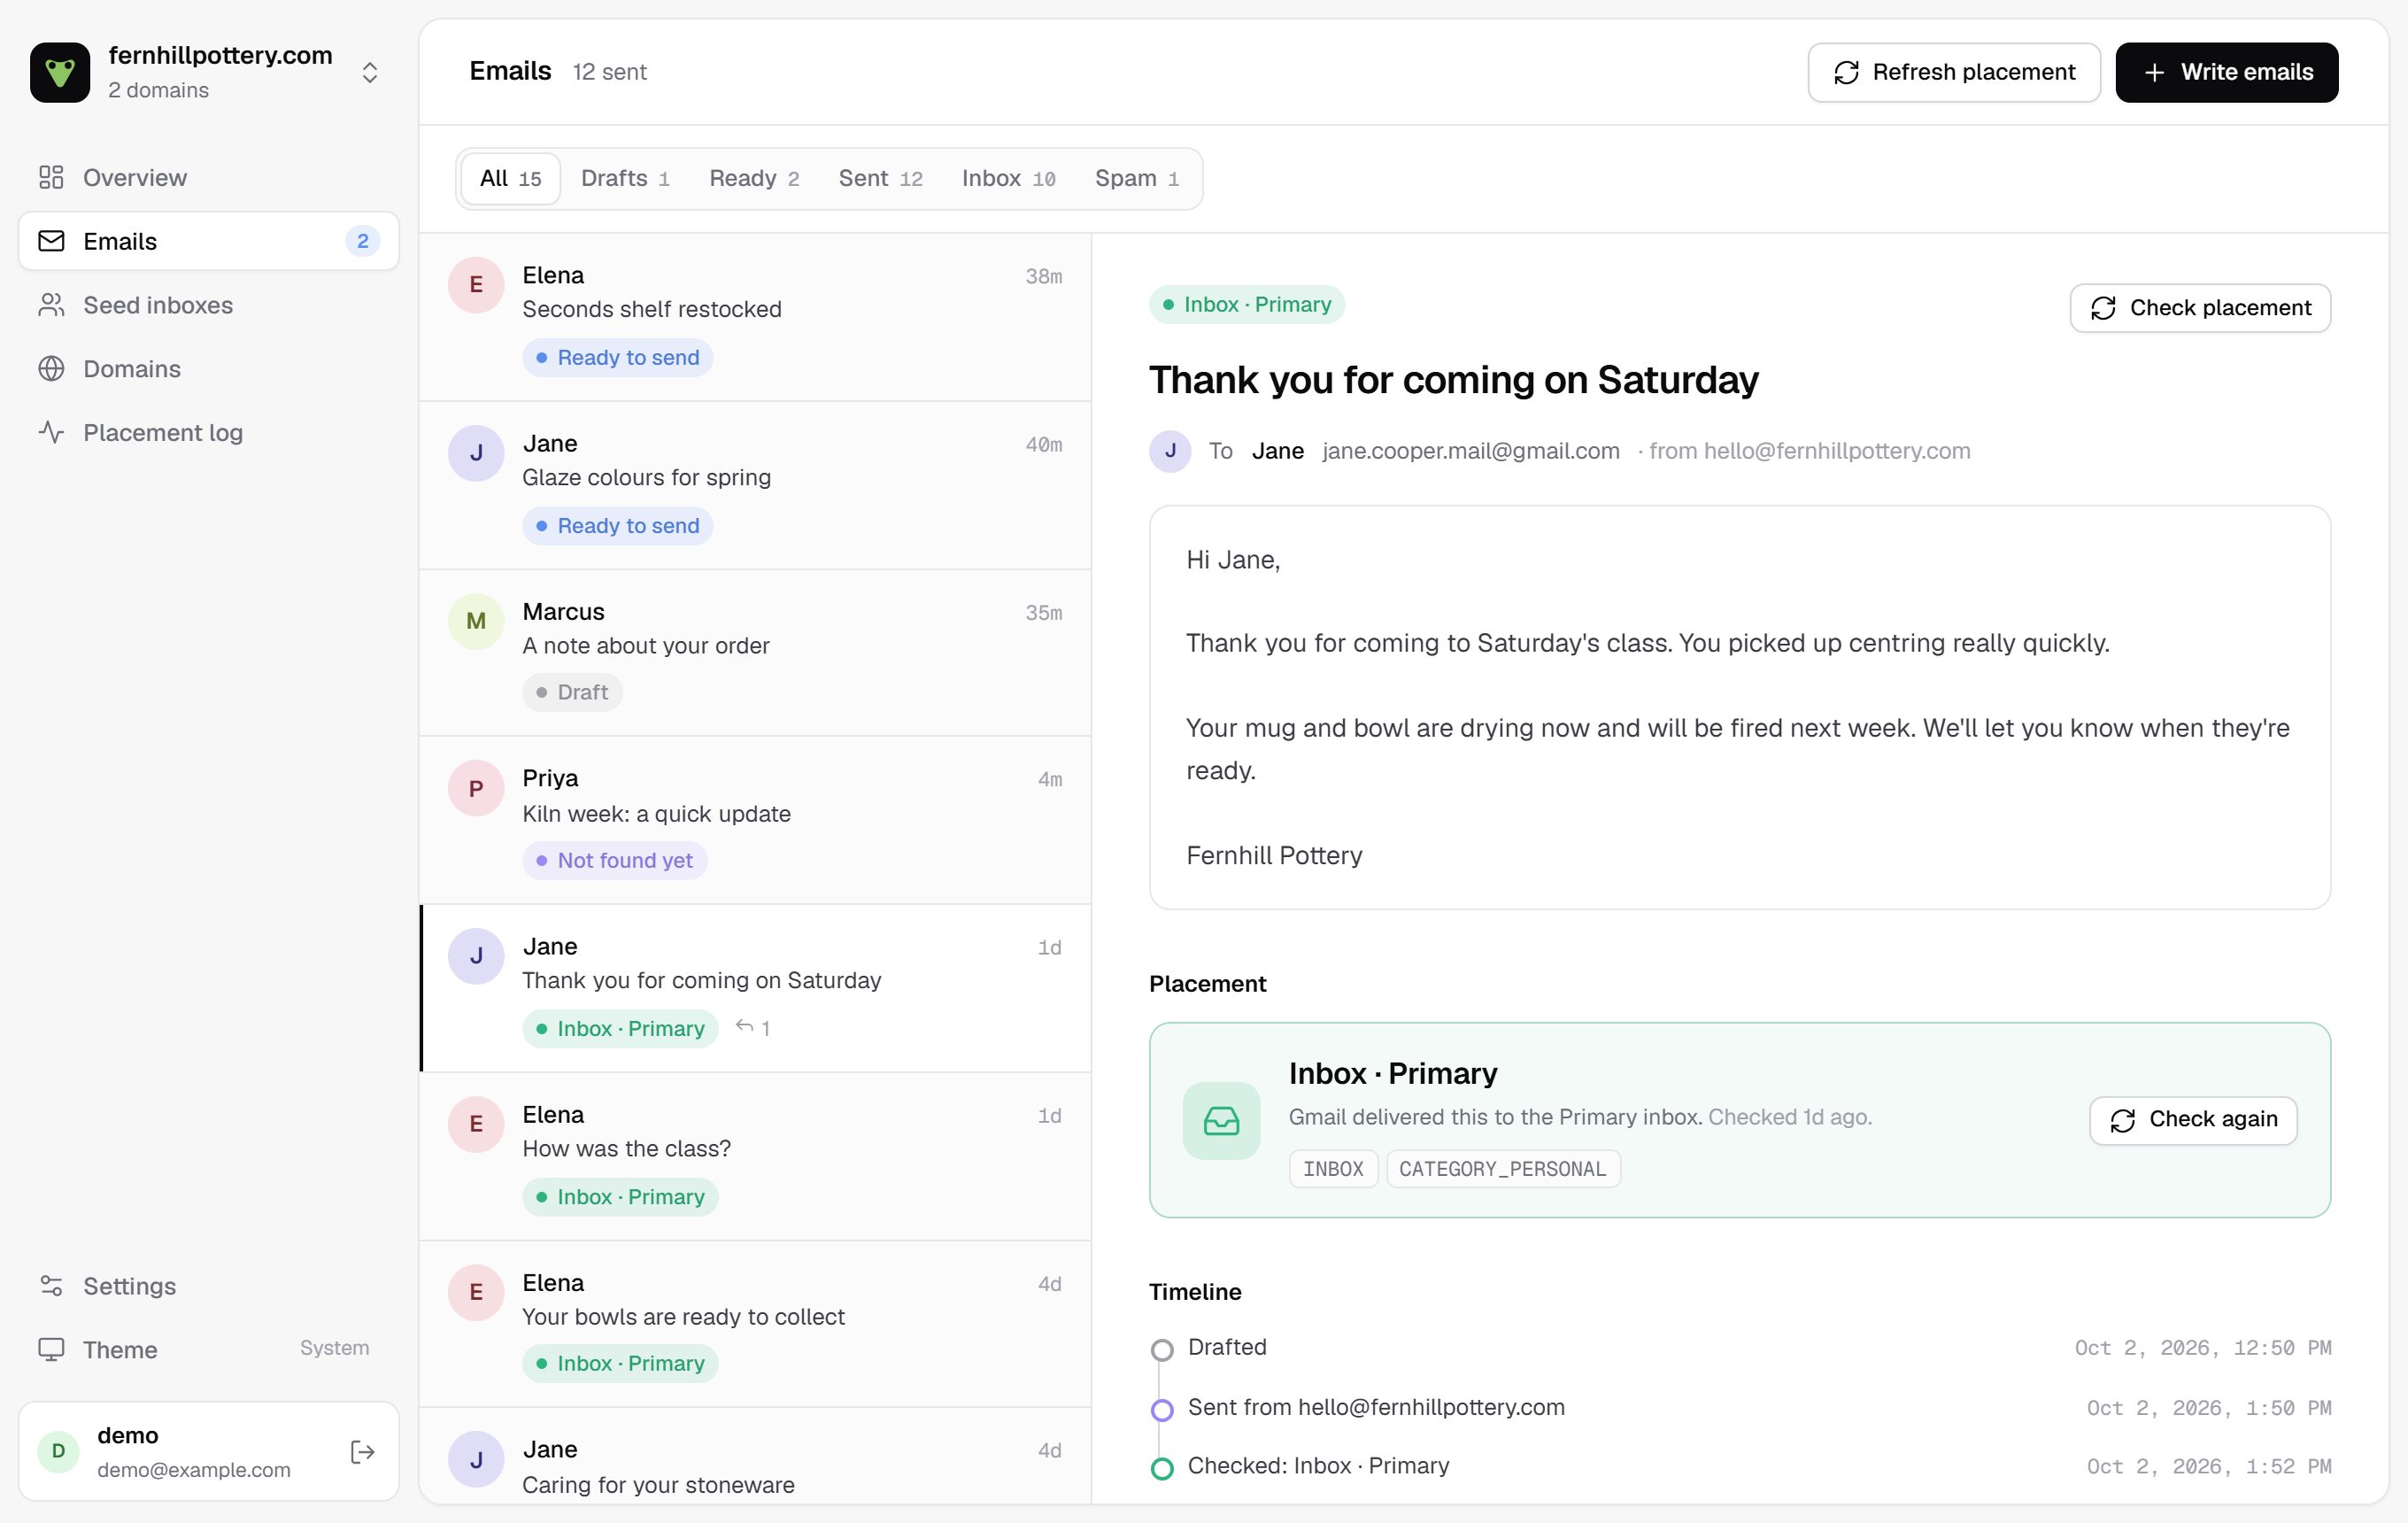Select the All 15 filter tab

coord(510,178)
